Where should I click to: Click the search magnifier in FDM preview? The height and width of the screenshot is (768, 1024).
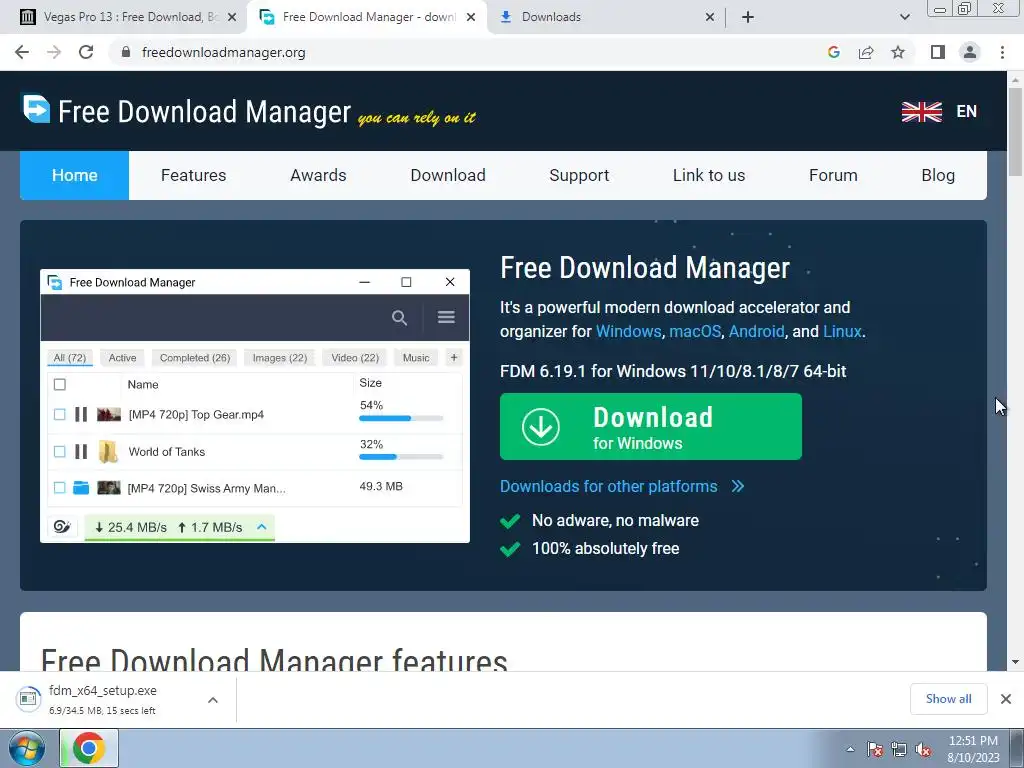(399, 317)
